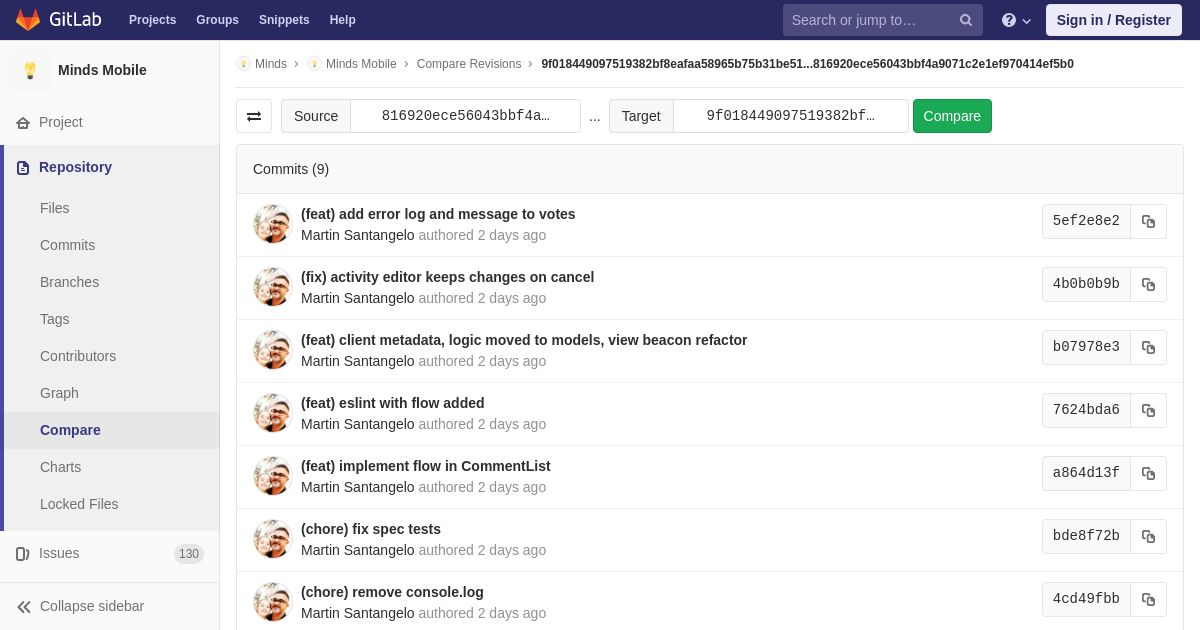Copy commit SHA a864d13f
The height and width of the screenshot is (630, 1200).
click(x=1148, y=474)
